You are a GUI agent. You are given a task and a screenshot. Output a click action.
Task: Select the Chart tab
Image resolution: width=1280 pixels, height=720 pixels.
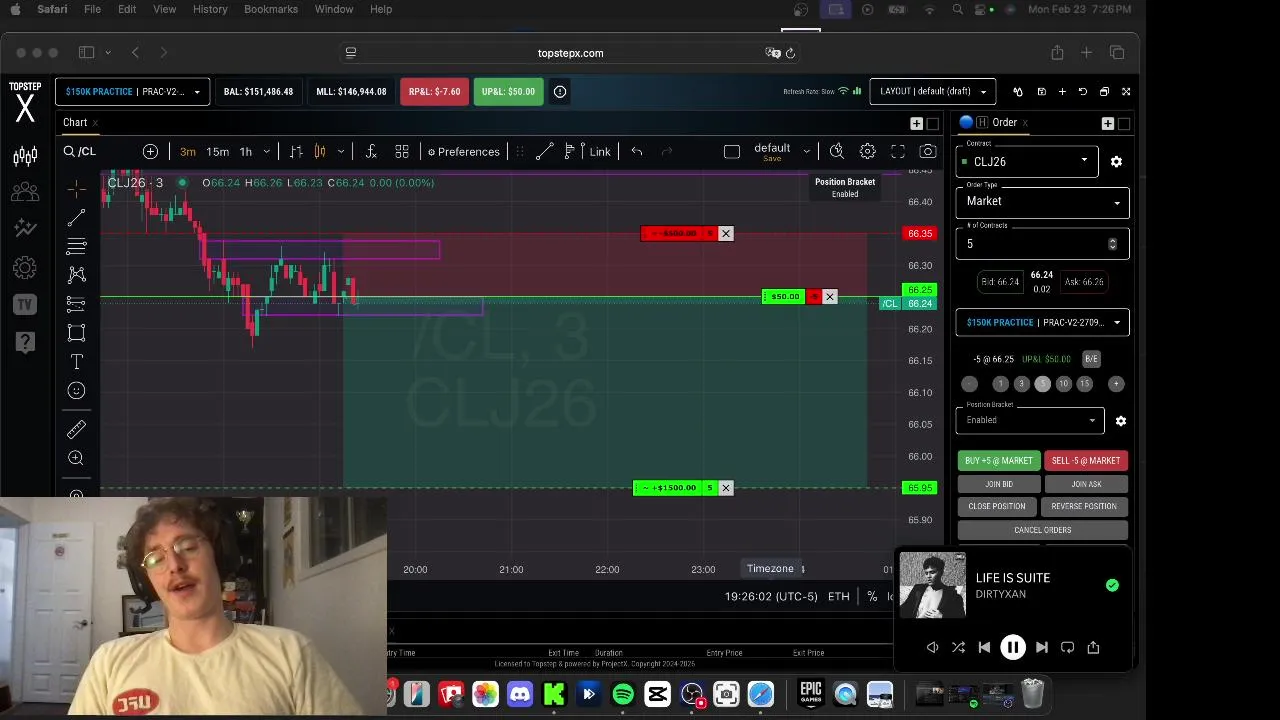(x=75, y=122)
